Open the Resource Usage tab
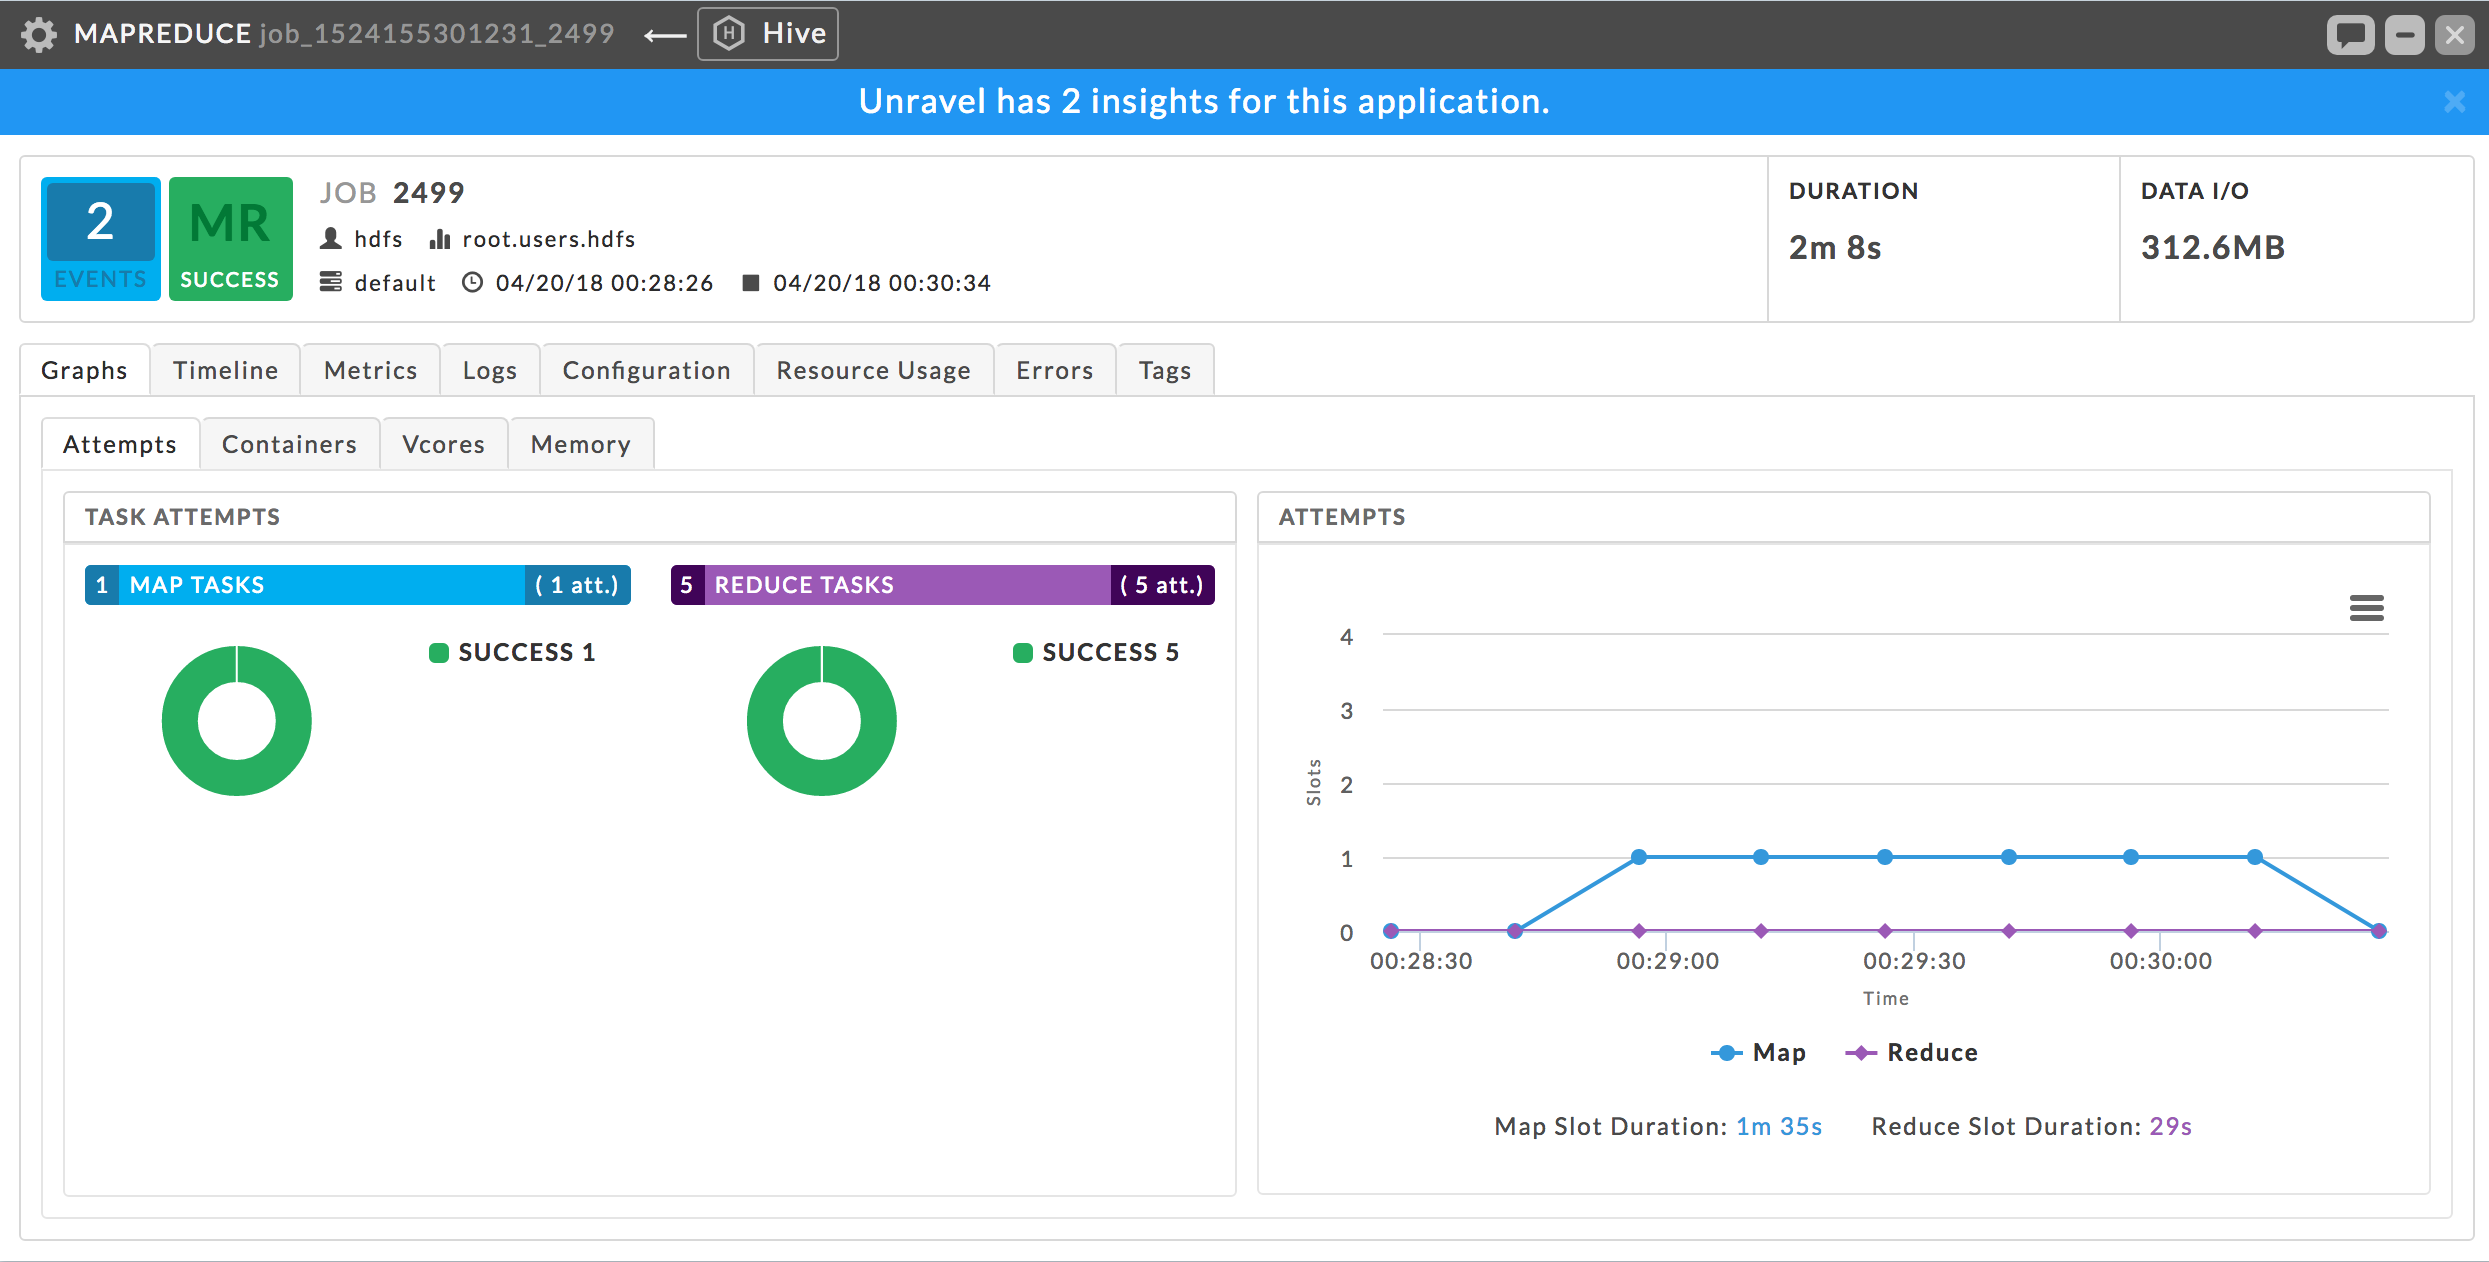2489x1262 pixels. (874, 370)
